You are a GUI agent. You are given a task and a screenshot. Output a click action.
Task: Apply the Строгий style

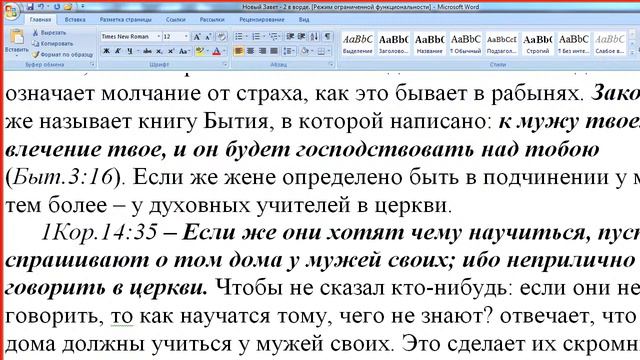click(538, 44)
